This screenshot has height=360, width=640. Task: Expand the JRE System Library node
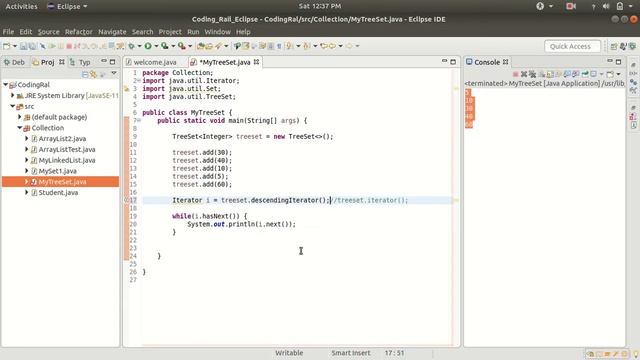[x=12, y=95]
